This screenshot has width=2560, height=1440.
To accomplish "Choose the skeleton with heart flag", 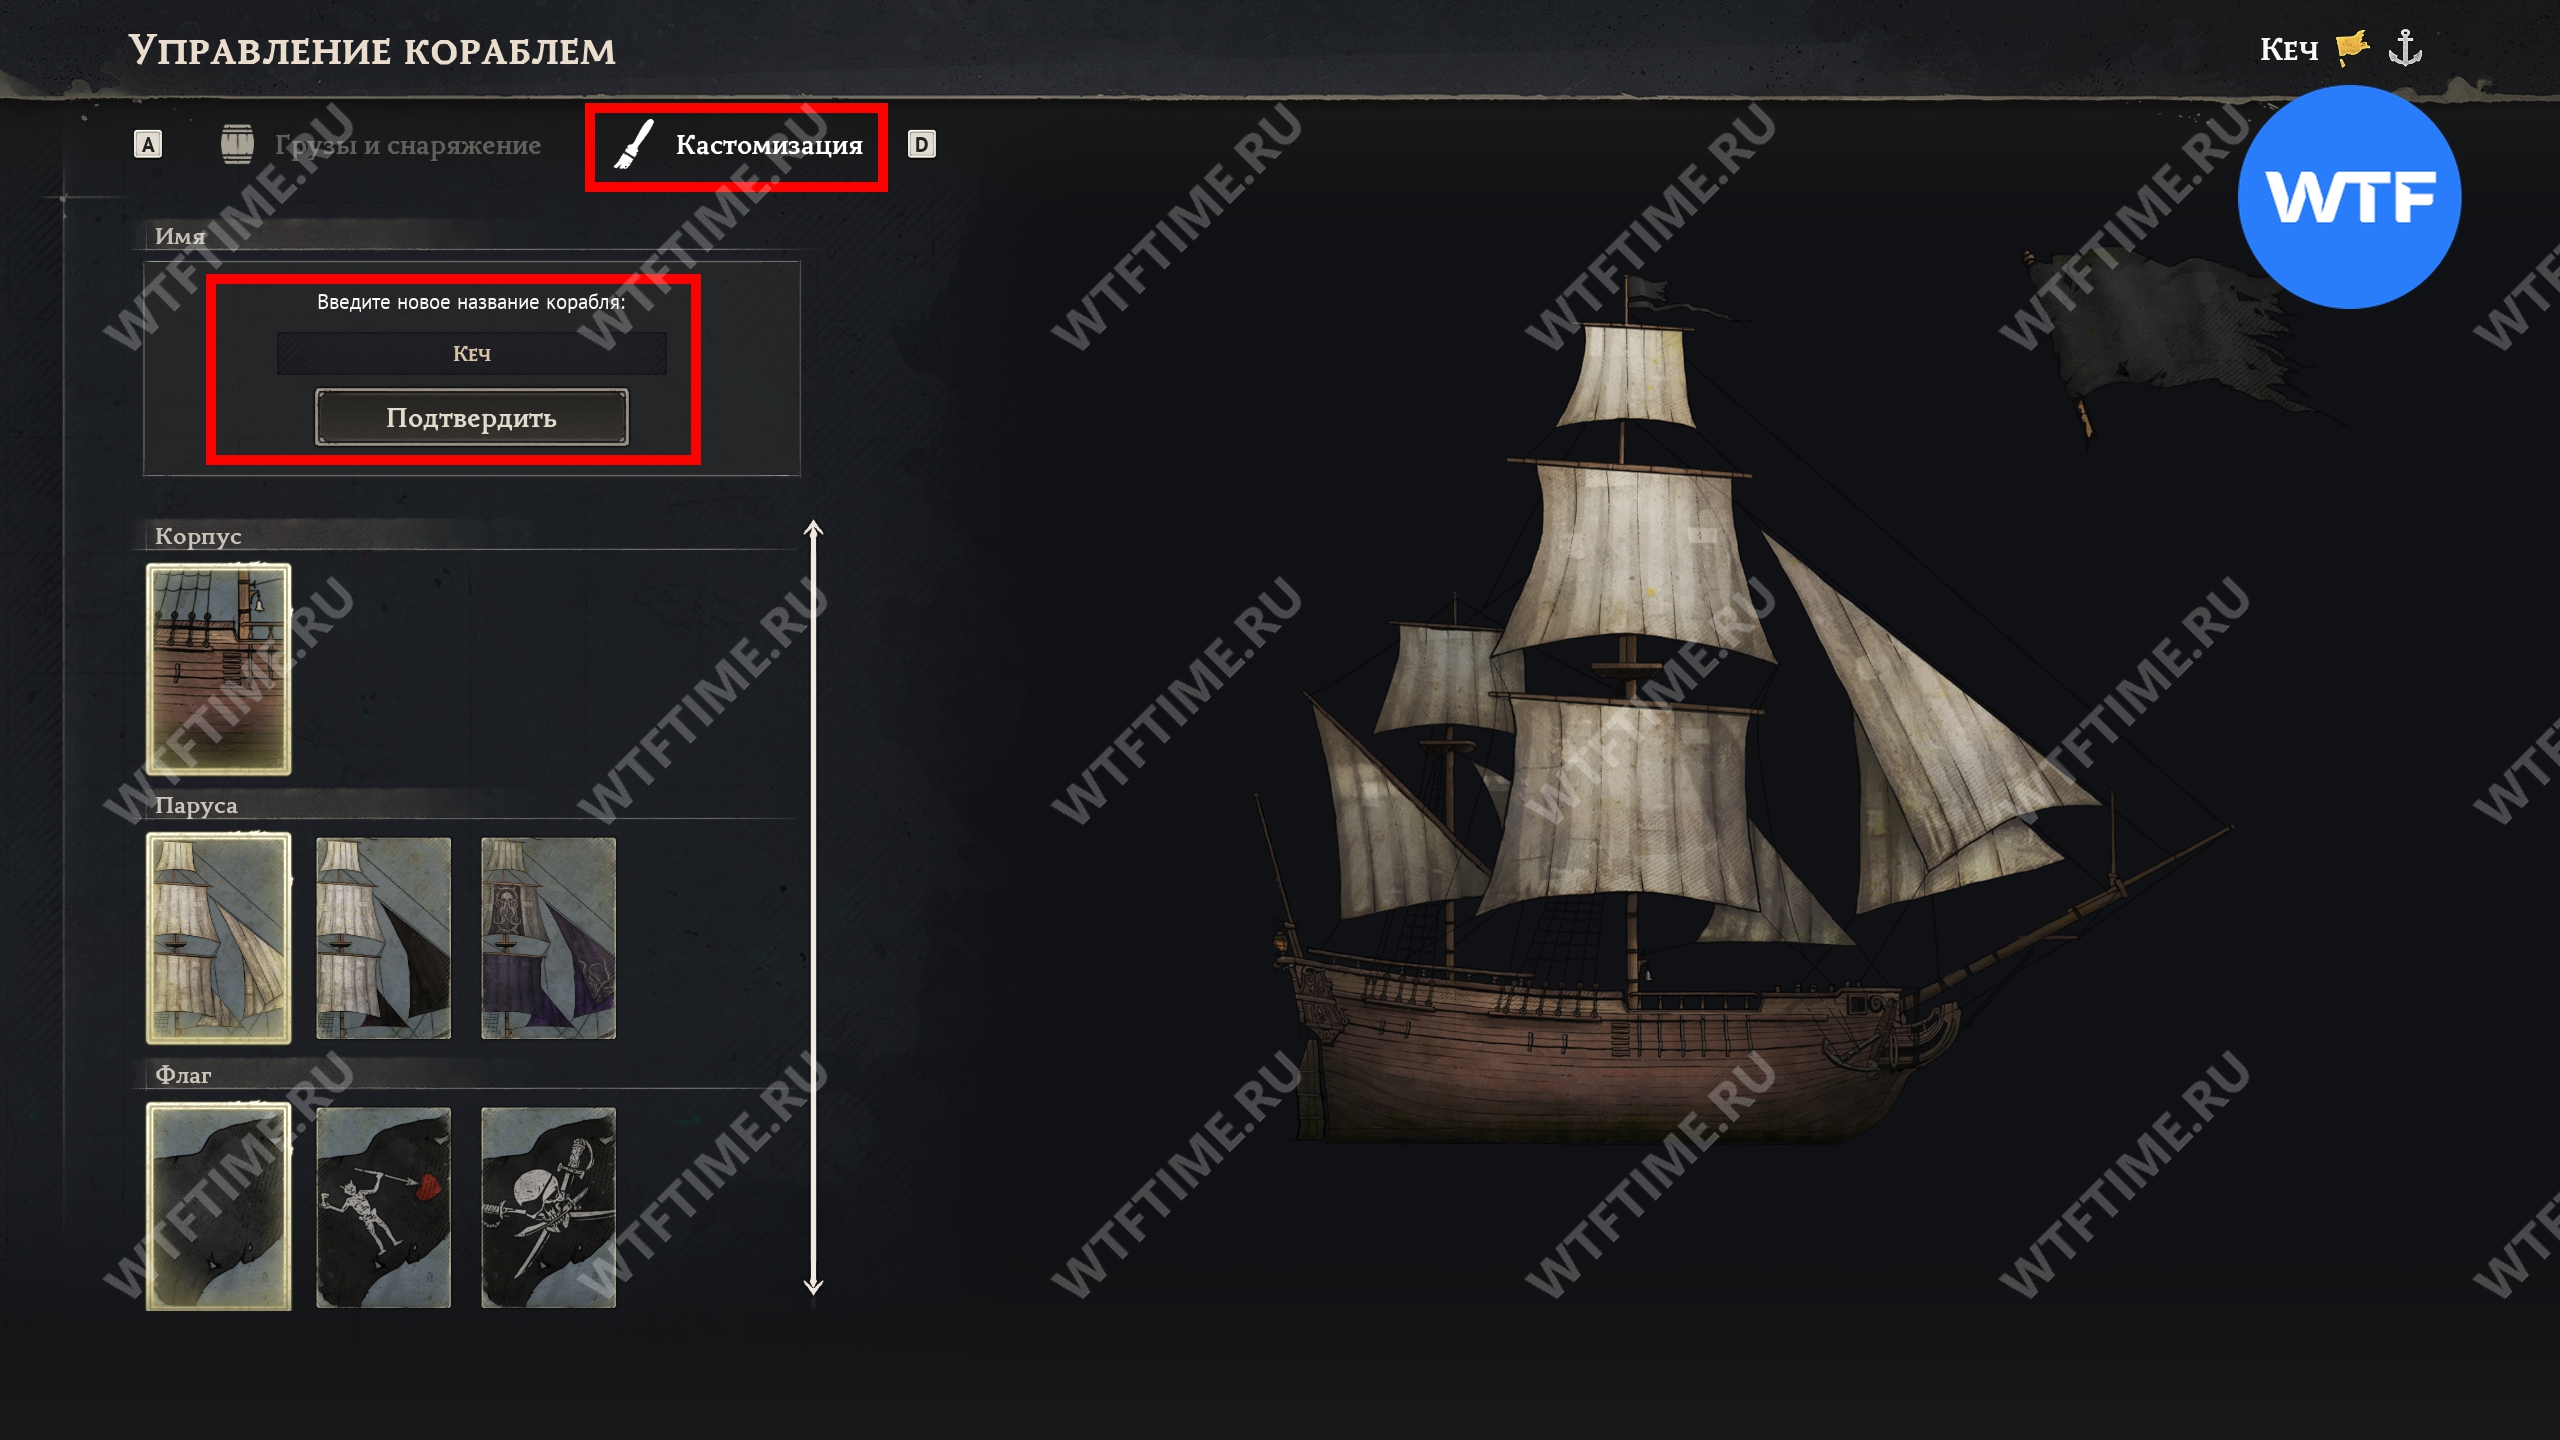I will (x=384, y=1207).
